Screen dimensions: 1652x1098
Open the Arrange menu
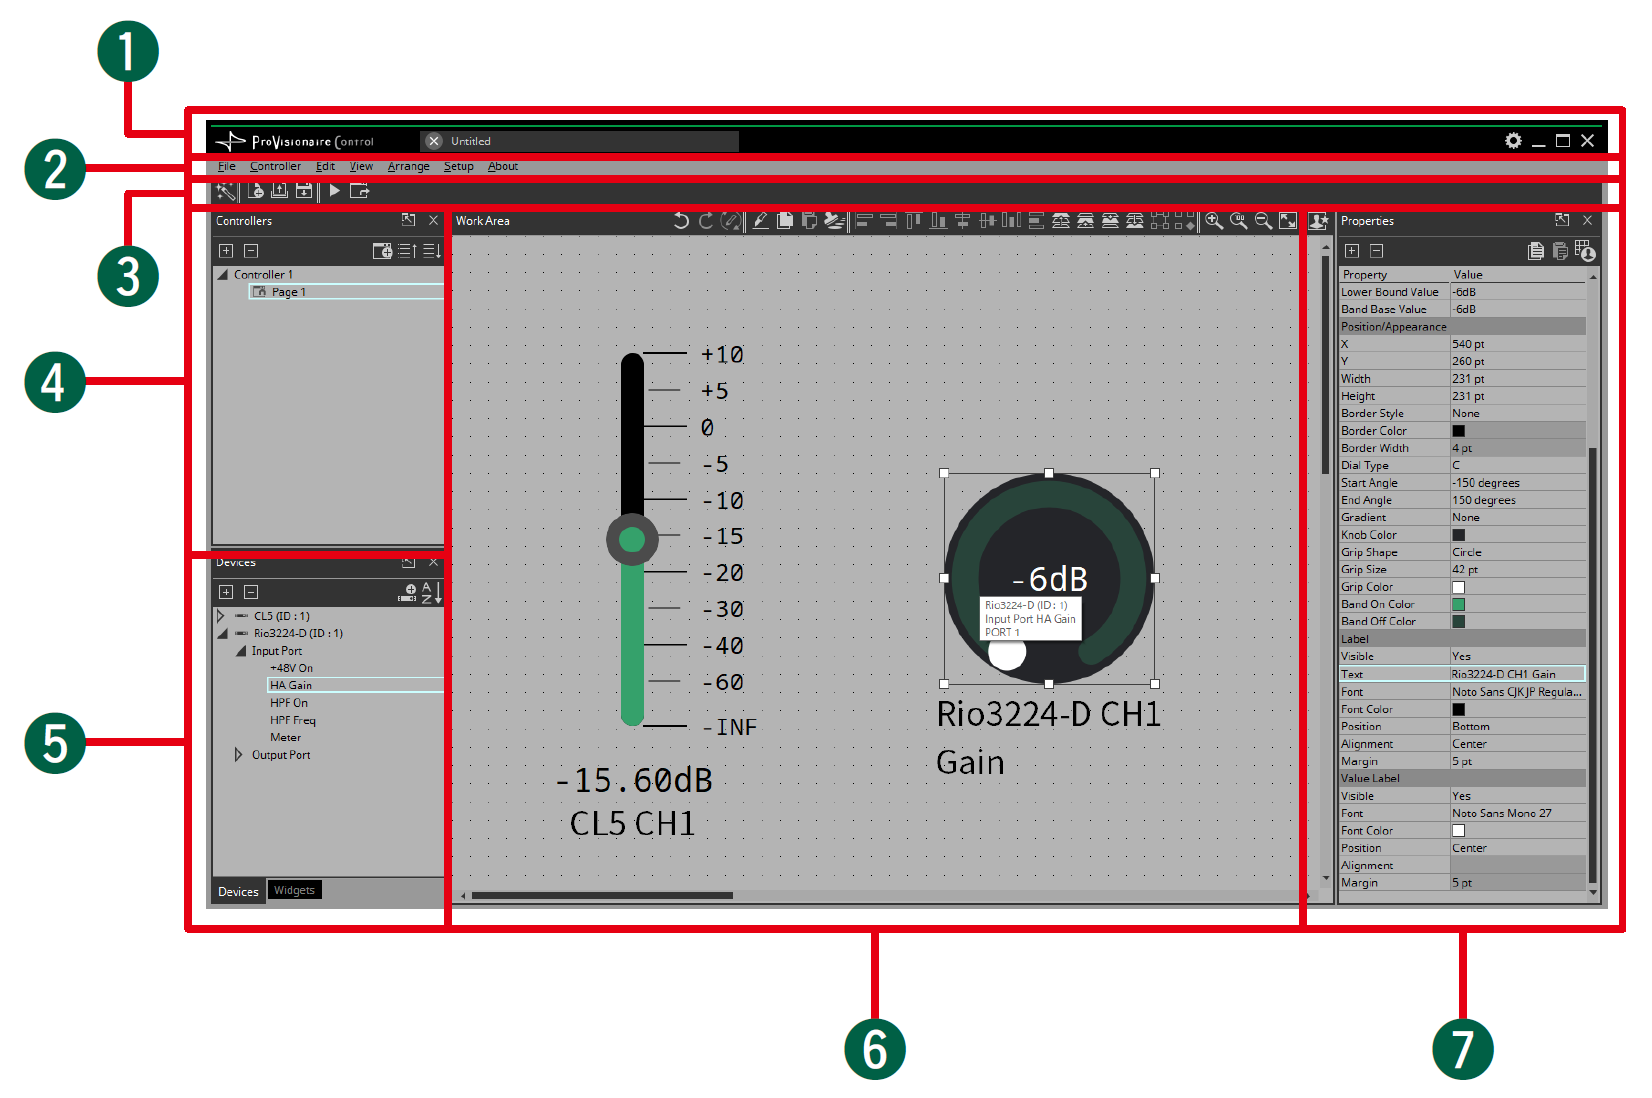tap(408, 166)
